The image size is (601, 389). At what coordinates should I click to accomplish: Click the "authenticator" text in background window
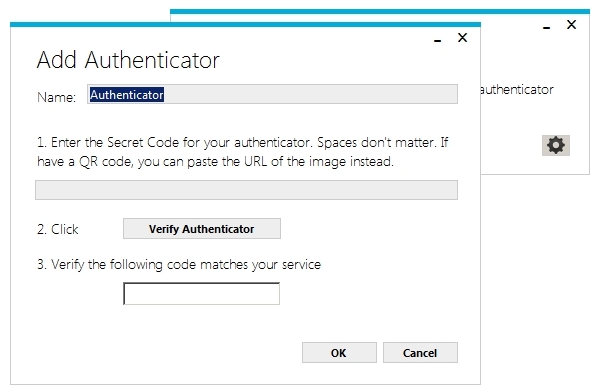517,90
